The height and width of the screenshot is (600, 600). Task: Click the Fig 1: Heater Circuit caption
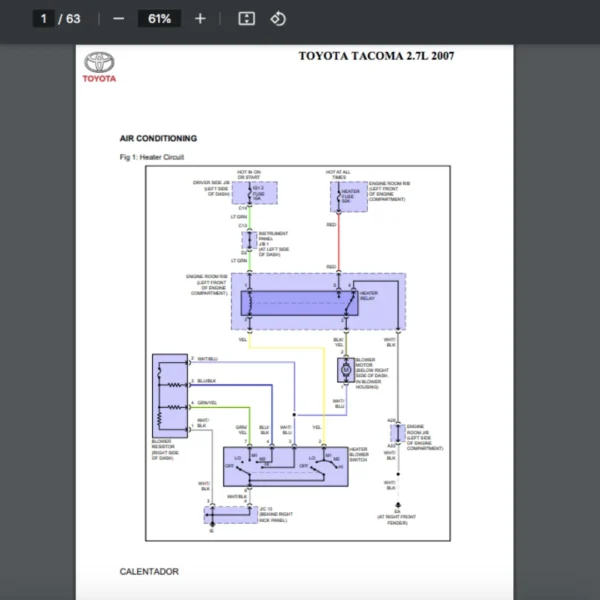click(x=151, y=157)
